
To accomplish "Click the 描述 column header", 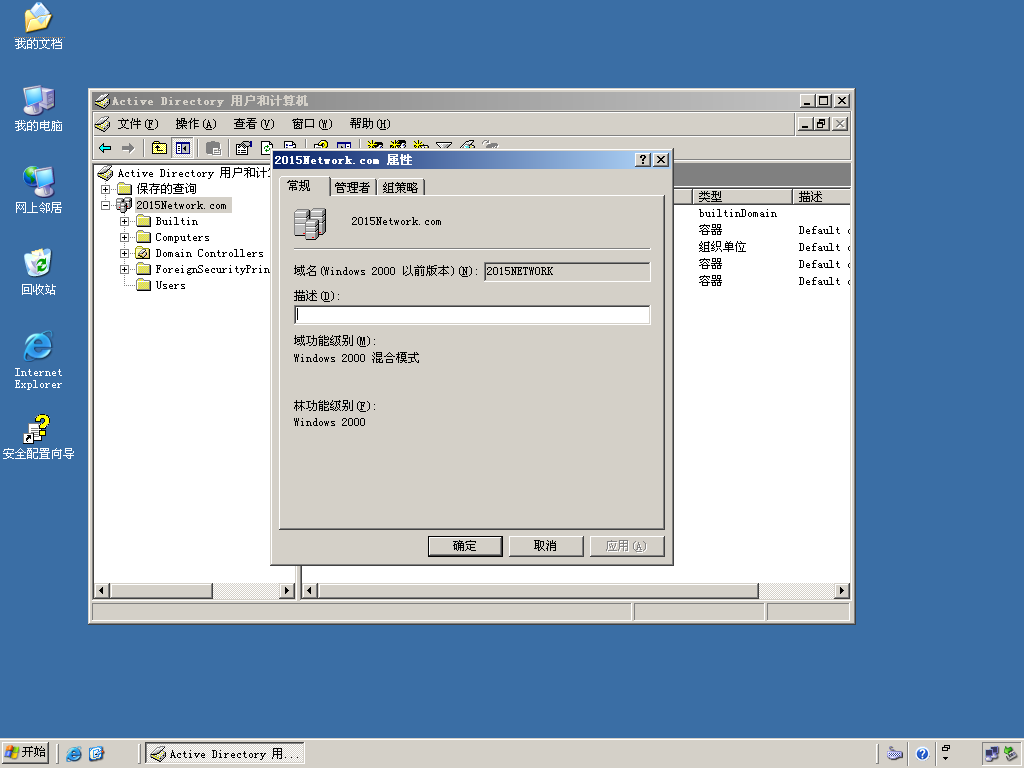I will (822, 197).
